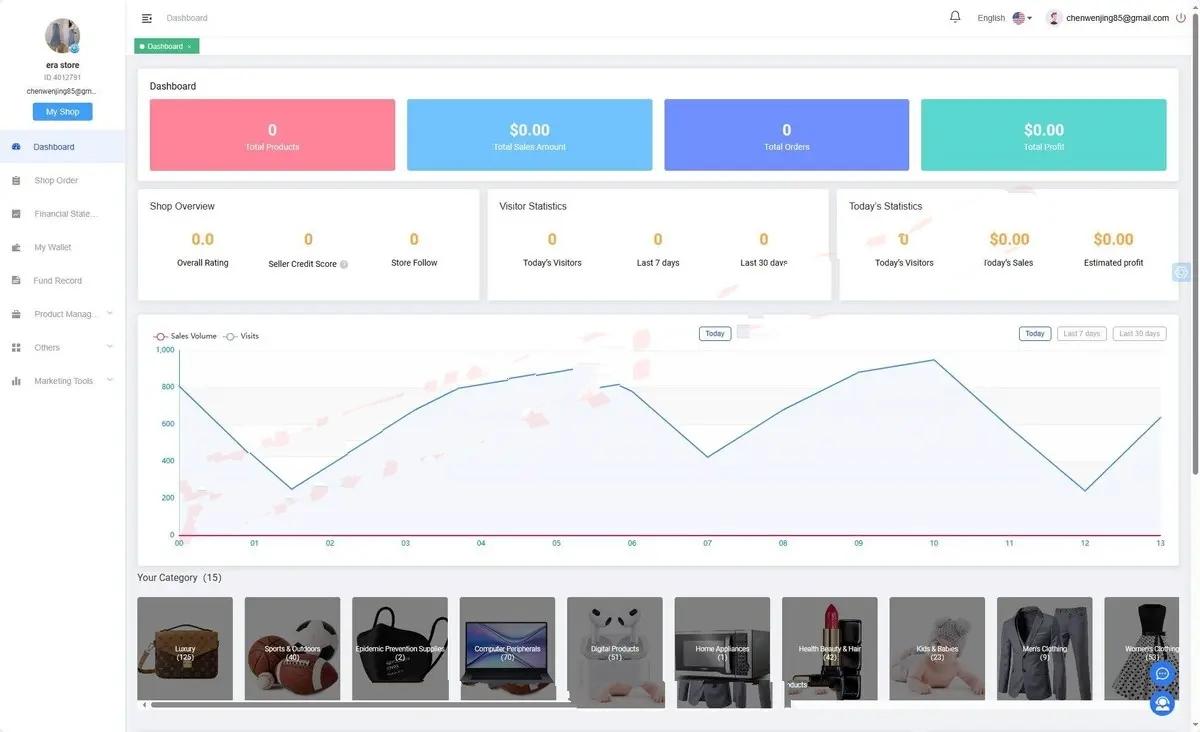Viewport: 1200px width, 732px height.
Task: Select the green Dashboard tab
Action: 166,46
